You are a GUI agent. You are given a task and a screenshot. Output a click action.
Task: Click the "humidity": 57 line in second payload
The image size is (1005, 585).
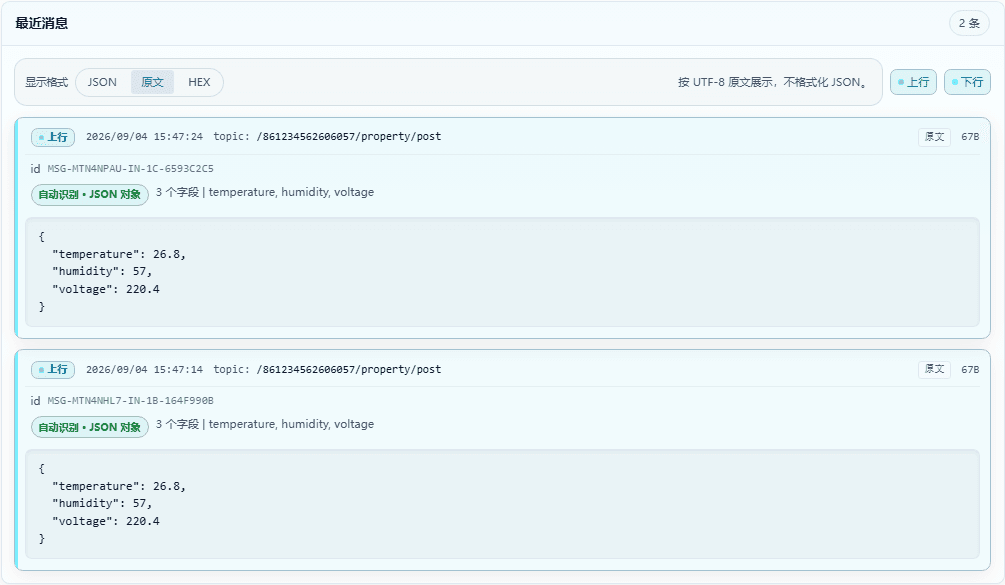[102, 504]
